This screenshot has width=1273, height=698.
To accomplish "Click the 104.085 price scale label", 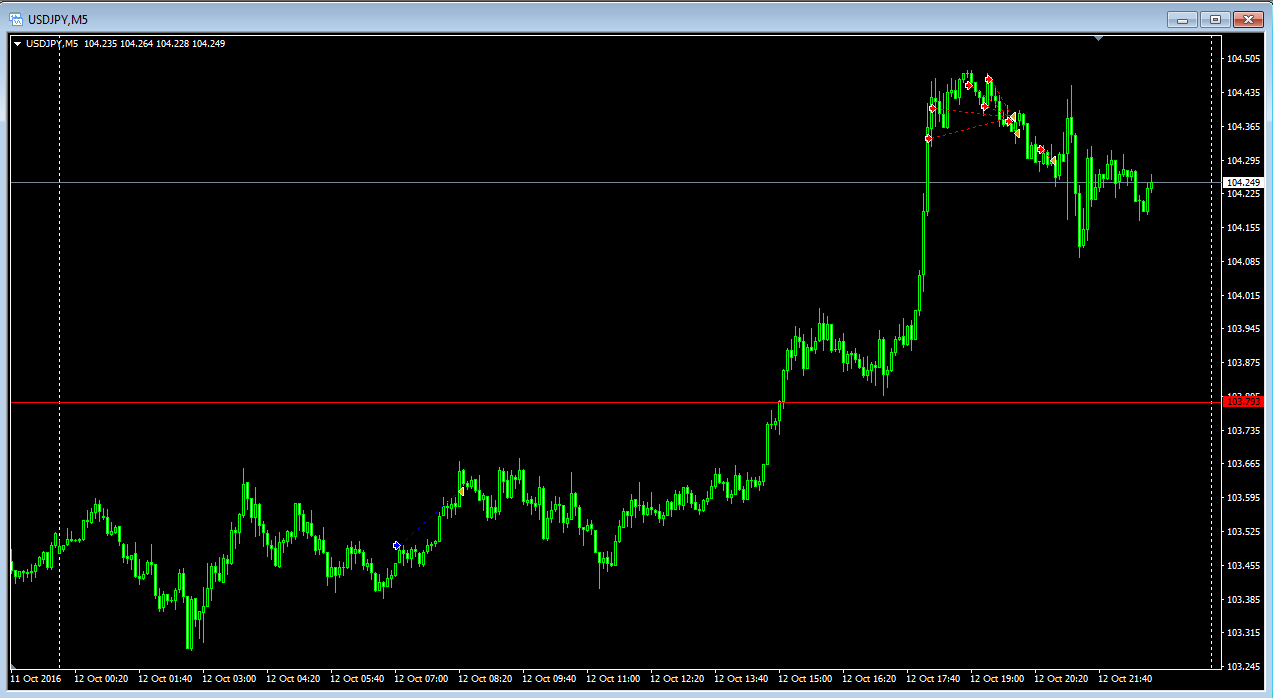I will (1243, 262).
